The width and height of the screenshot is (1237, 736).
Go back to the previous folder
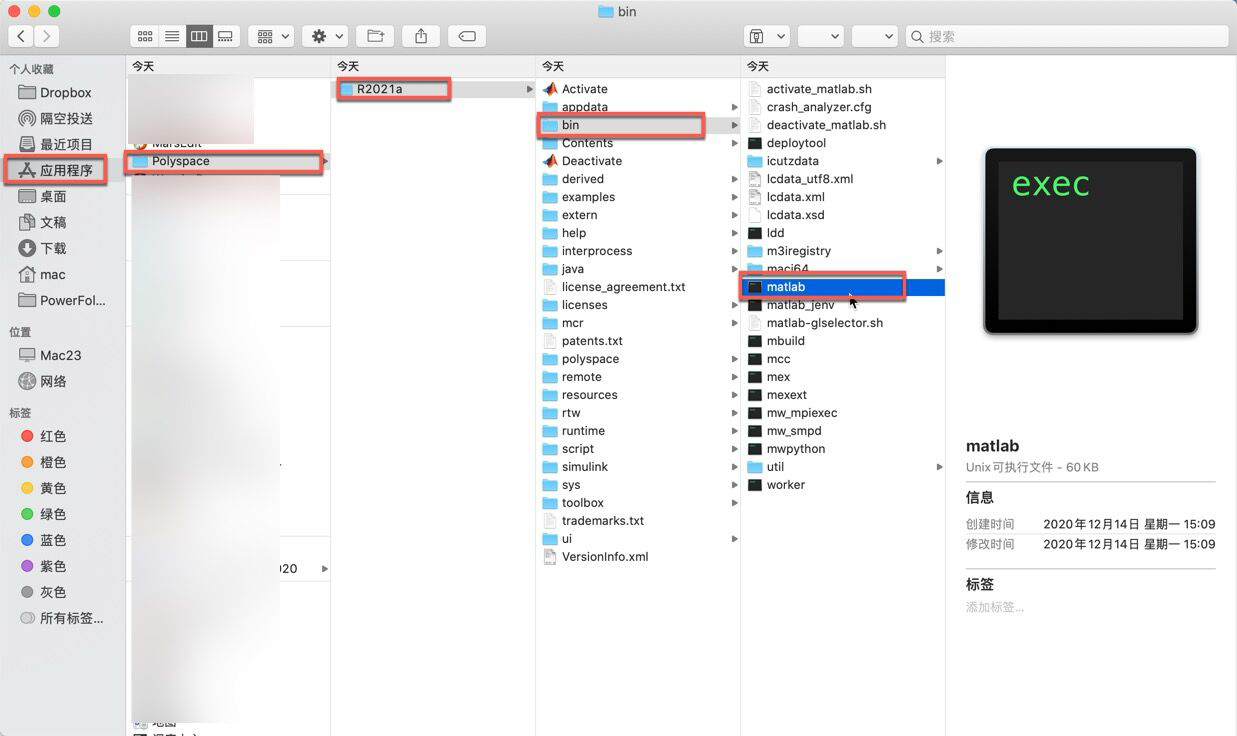pos(21,36)
